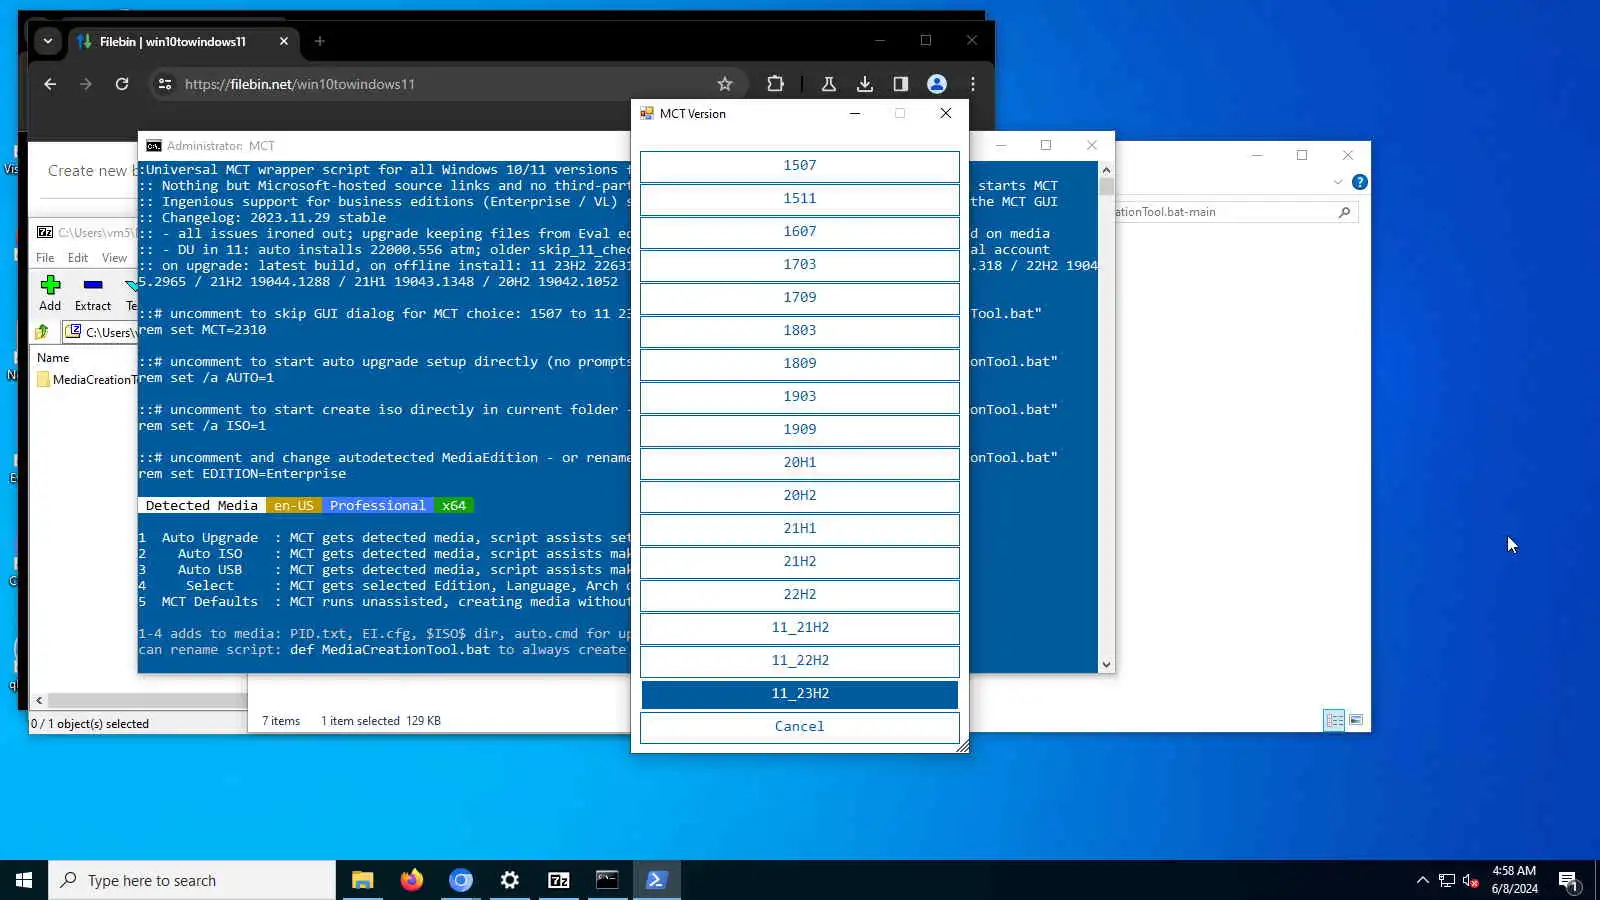Minimize the MCT Version dialog
The width and height of the screenshot is (1600, 900).
[855, 113]
